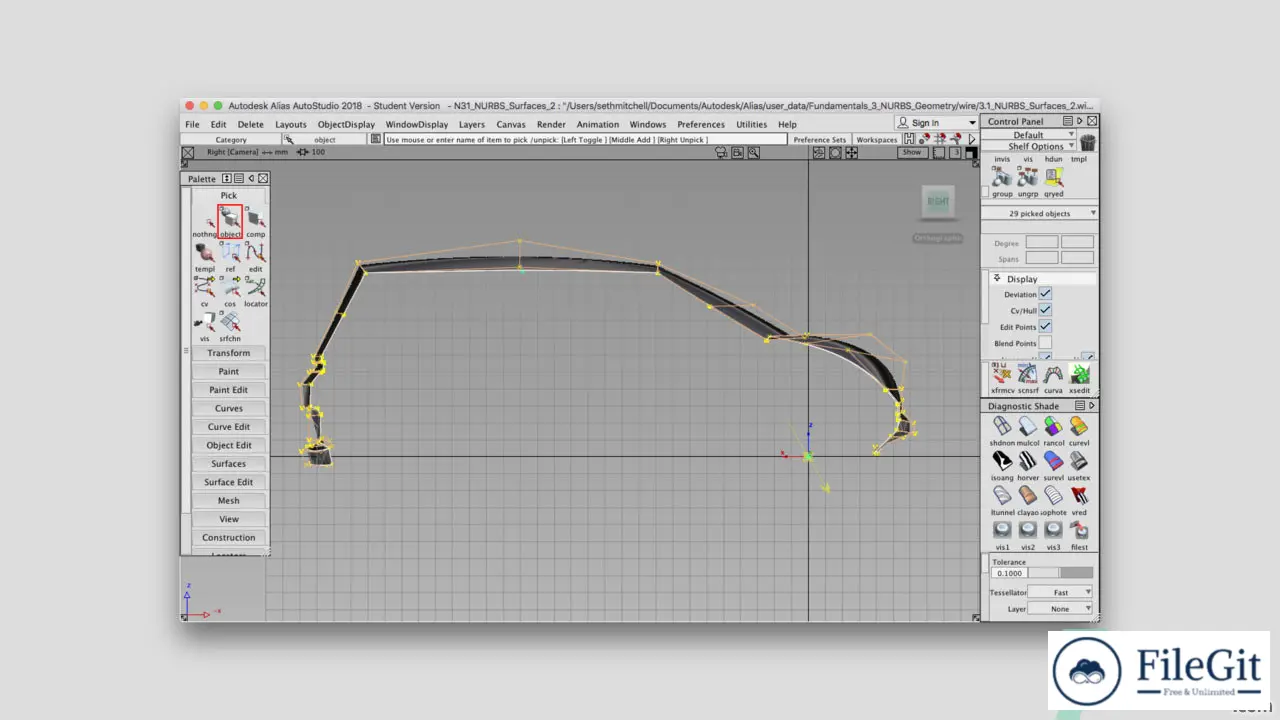
Task: Open the ObjectDisplay menu
Action: 346,125
